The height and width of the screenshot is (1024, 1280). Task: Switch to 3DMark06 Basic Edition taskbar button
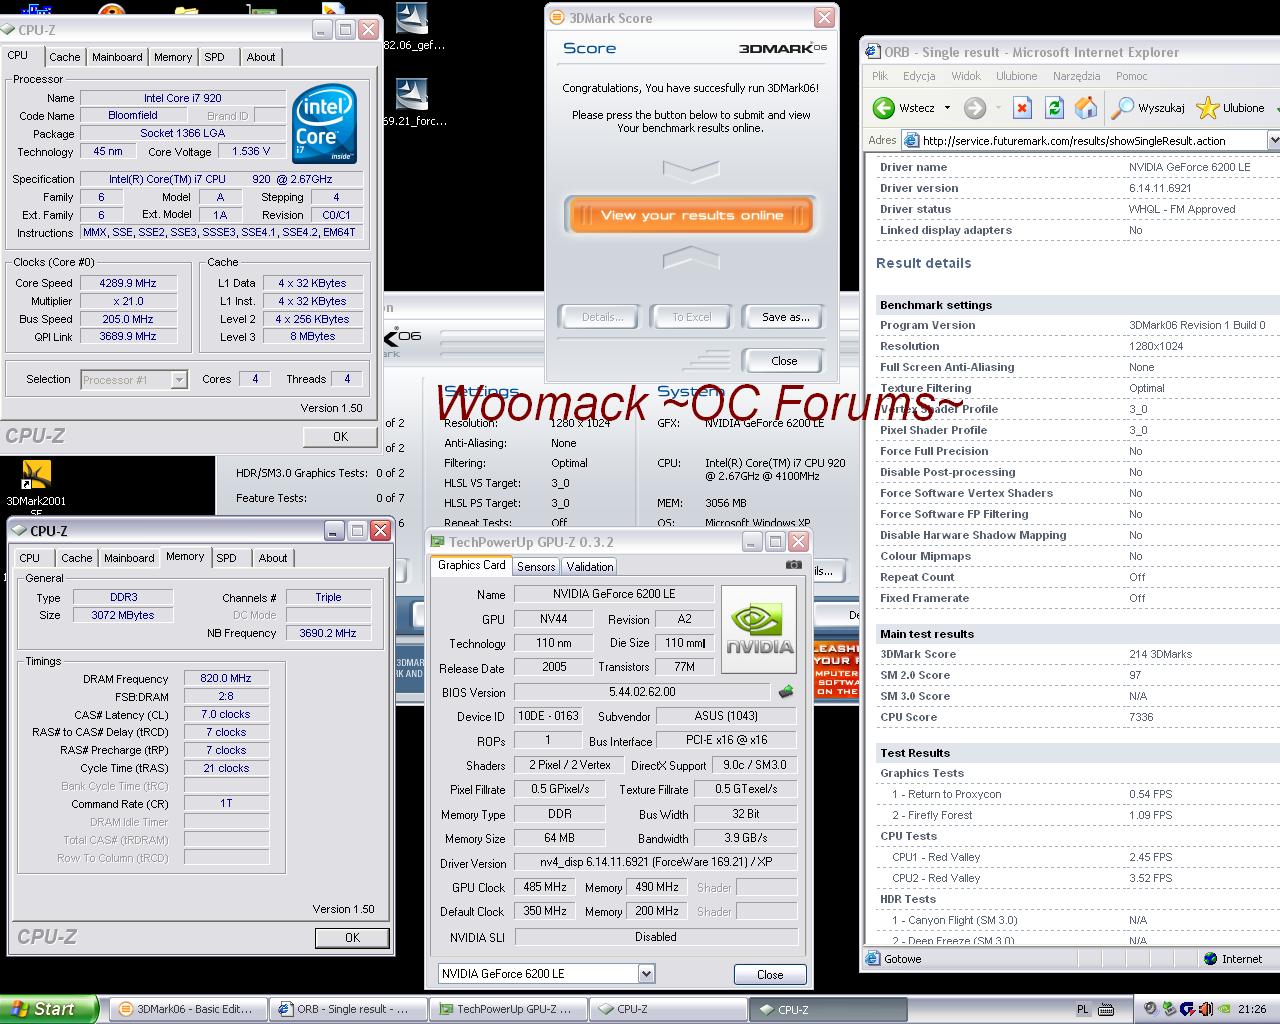tap(188, 1009)
